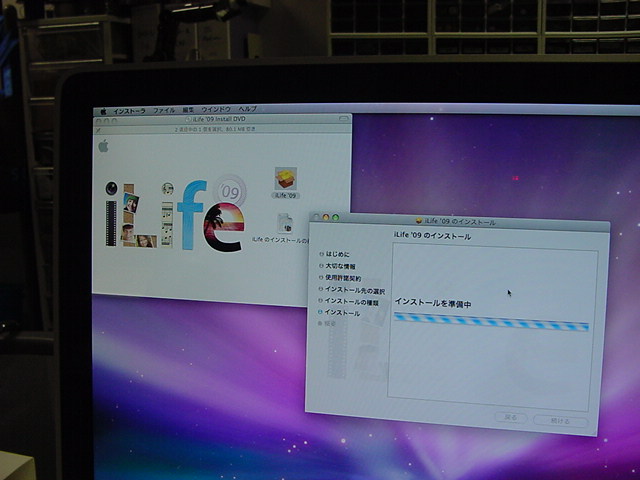Click the 続ける button in the installer
Screen dimensions: 640x480
tap(560, 420)
